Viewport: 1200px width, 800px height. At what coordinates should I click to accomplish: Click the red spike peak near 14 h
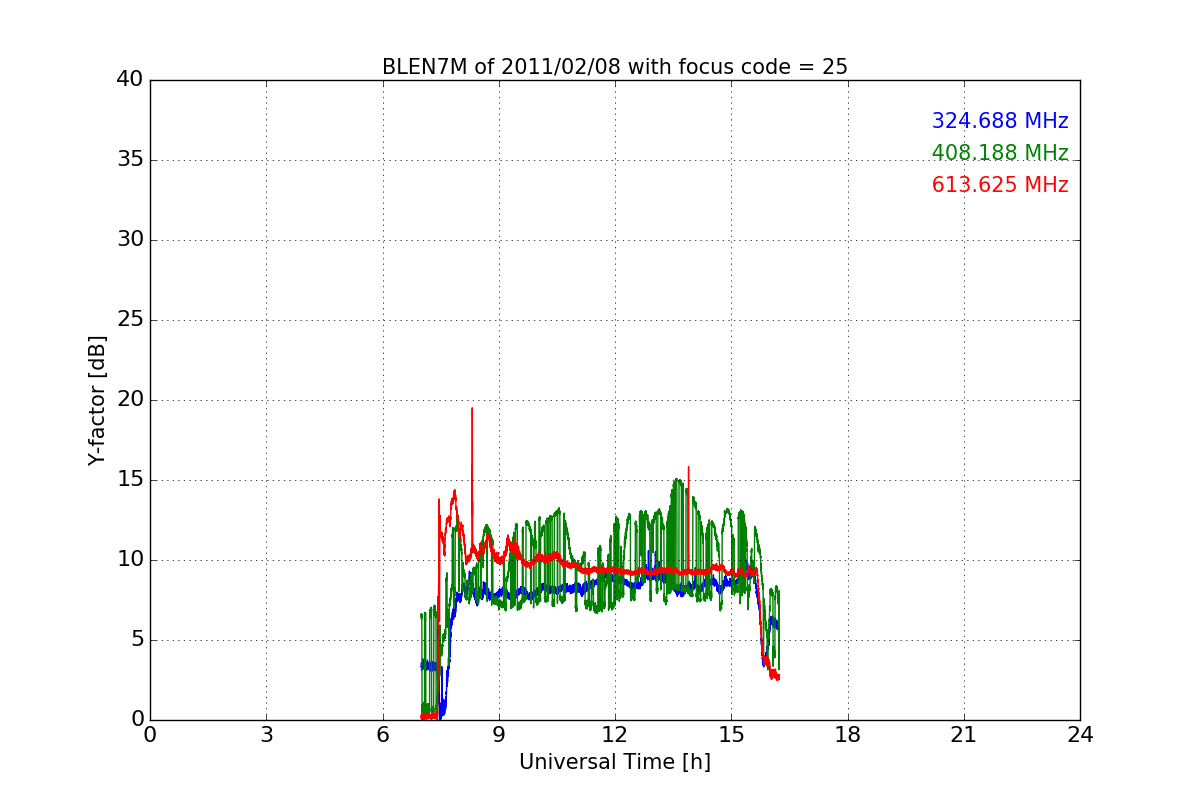pyautogui.click(x=688, y=468)
